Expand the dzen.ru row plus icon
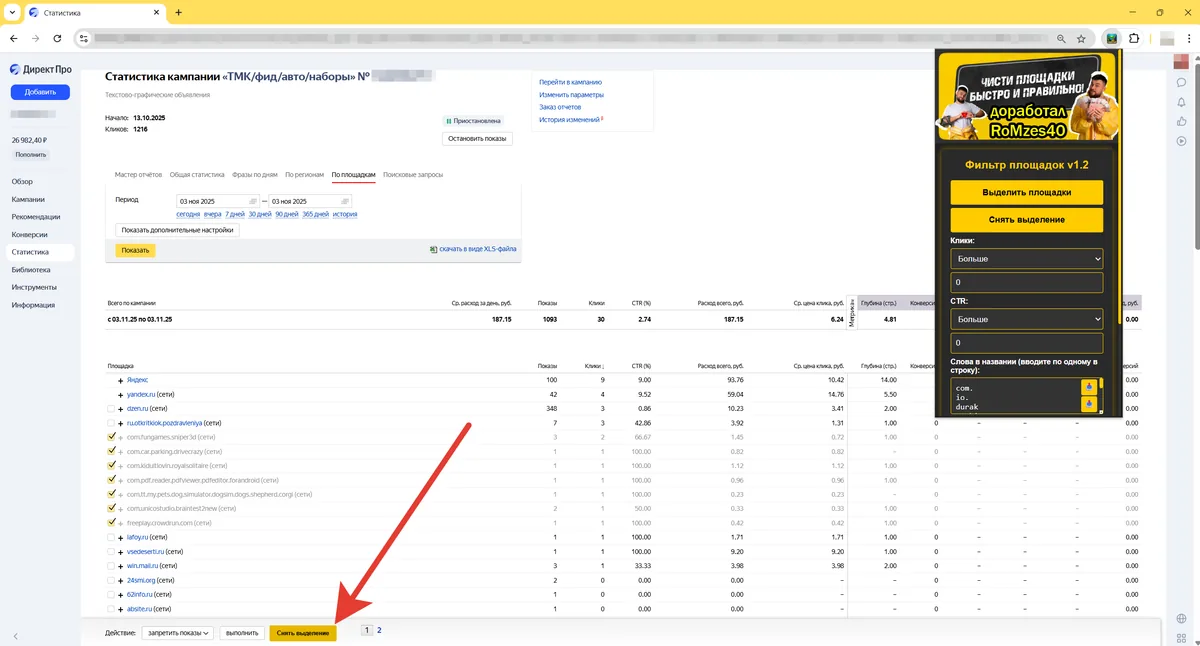Image resolution: width=1200 pixels, height=646 pixels. (x=121, y=408)
